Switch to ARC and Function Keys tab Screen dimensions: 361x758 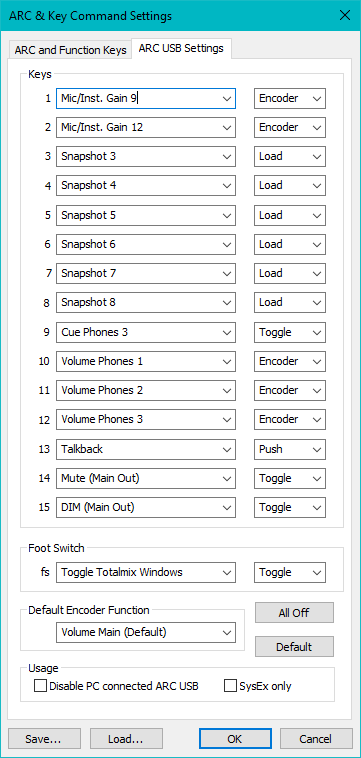coord(71,50)
